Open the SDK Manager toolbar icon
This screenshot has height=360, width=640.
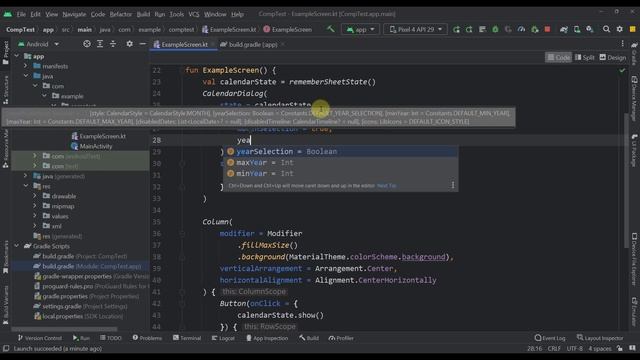tap(590, 29)
